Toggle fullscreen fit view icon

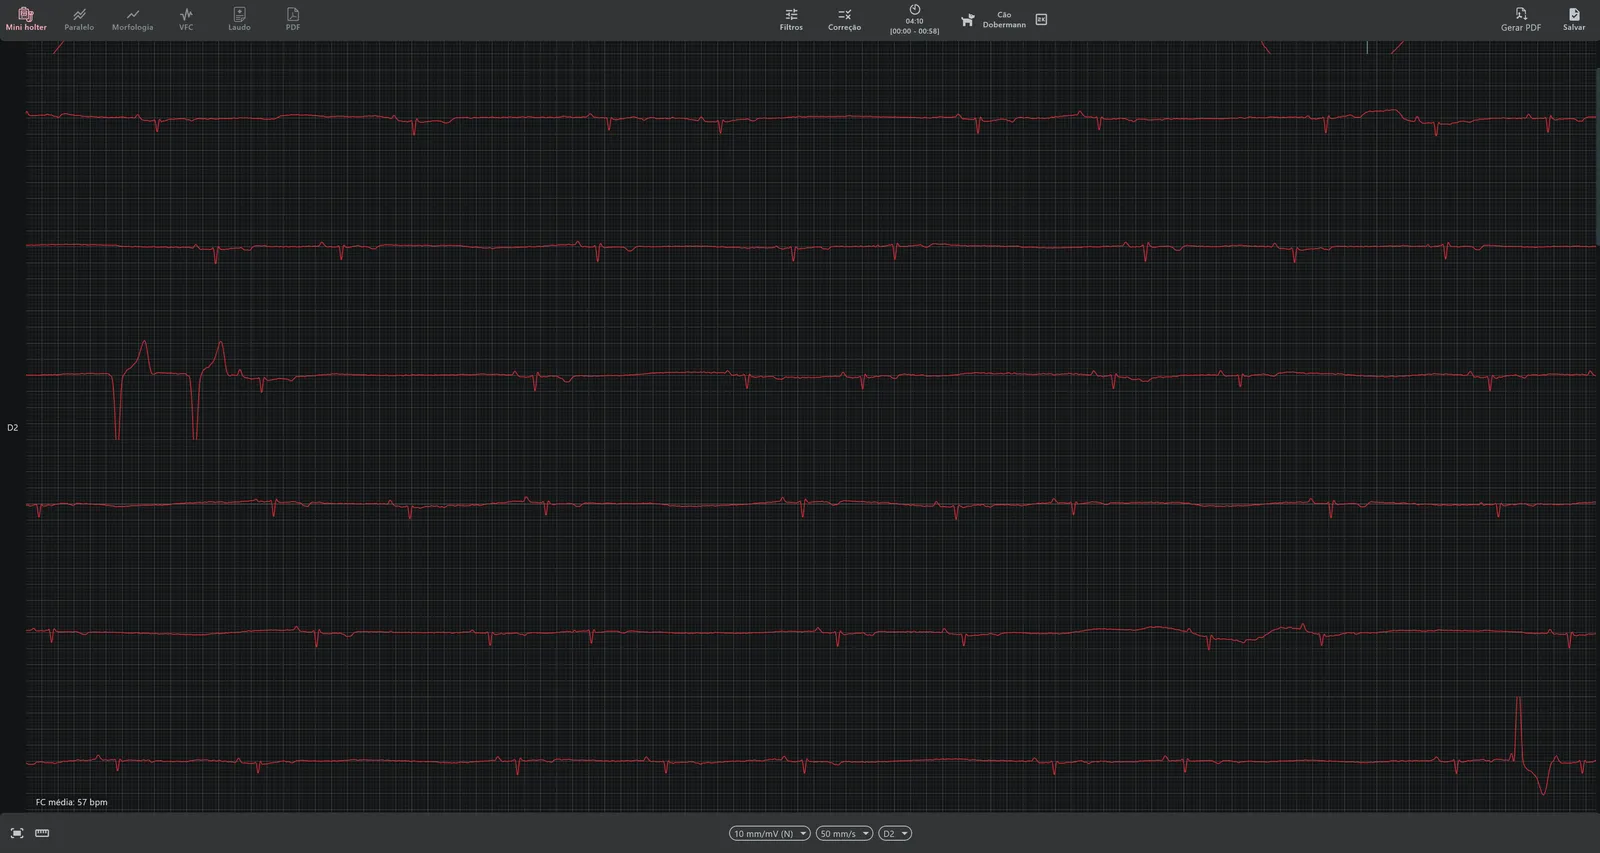(x=17, y=833)
